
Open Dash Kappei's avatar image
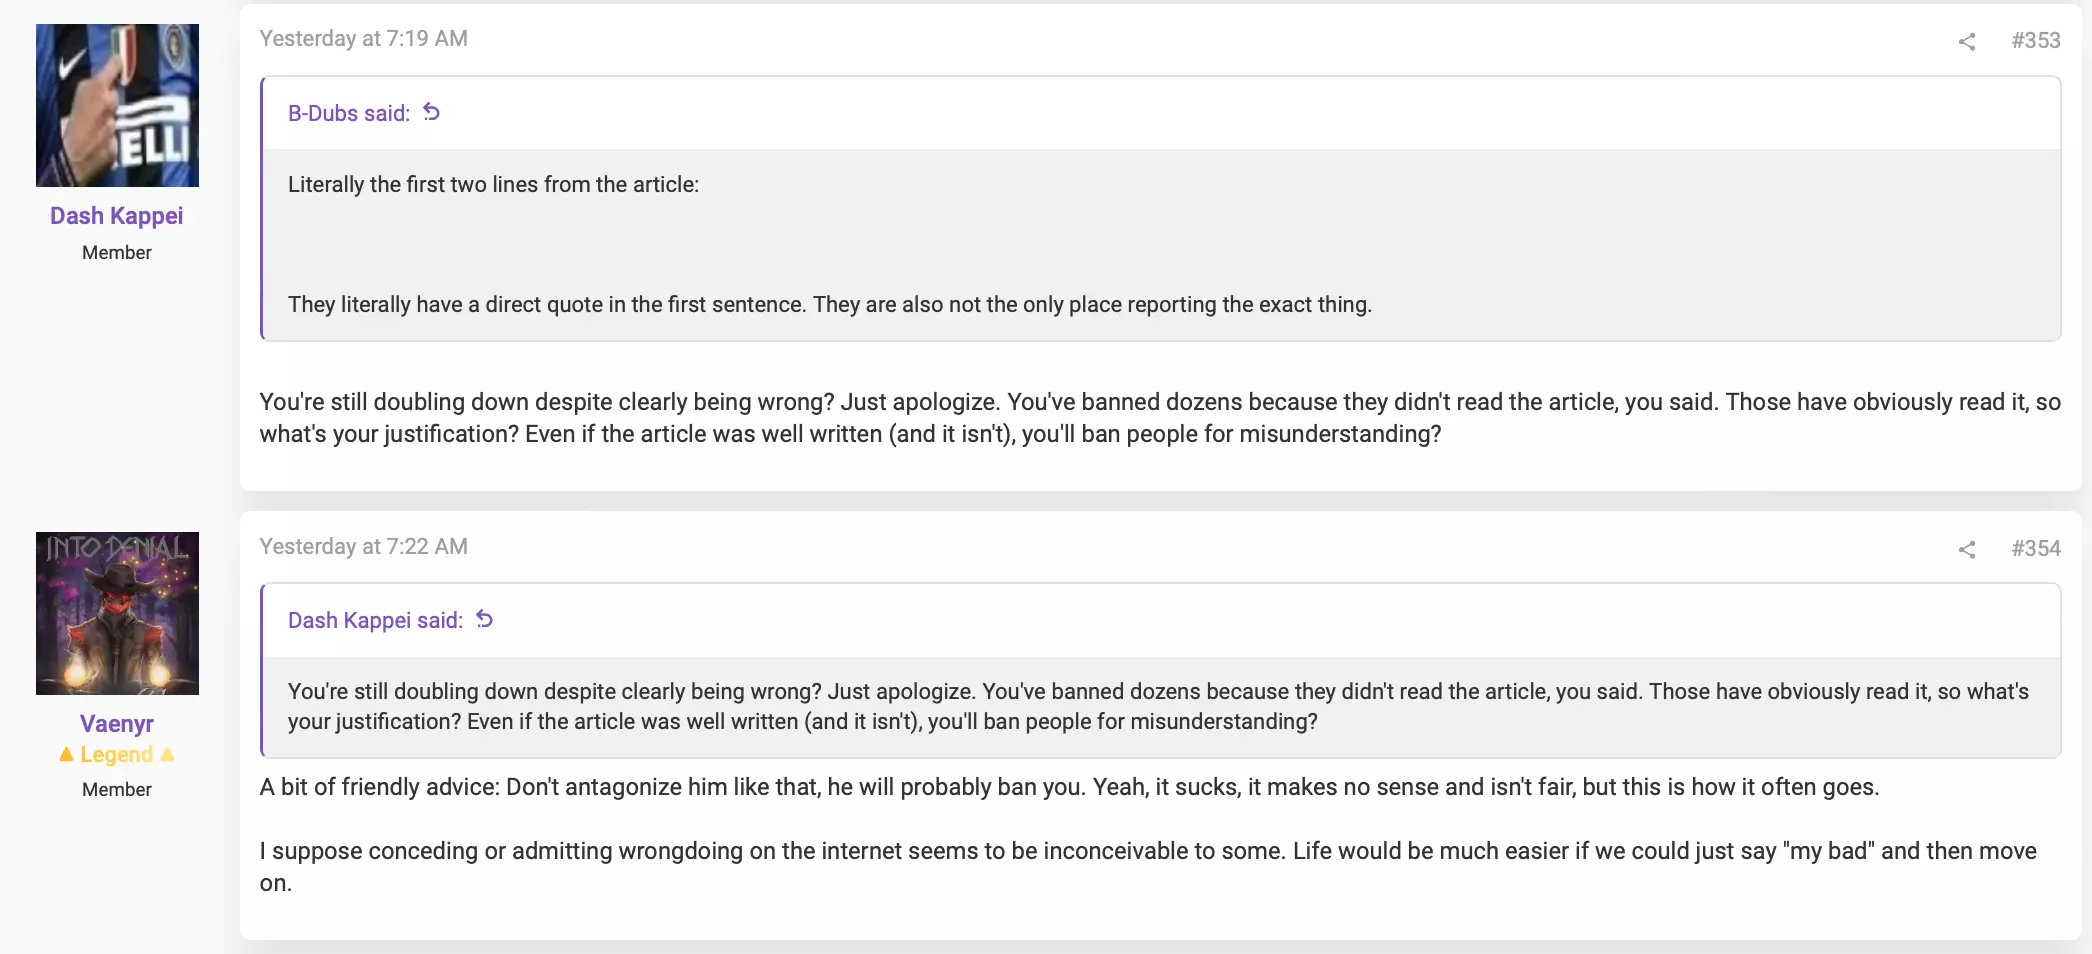pos(117,105)
